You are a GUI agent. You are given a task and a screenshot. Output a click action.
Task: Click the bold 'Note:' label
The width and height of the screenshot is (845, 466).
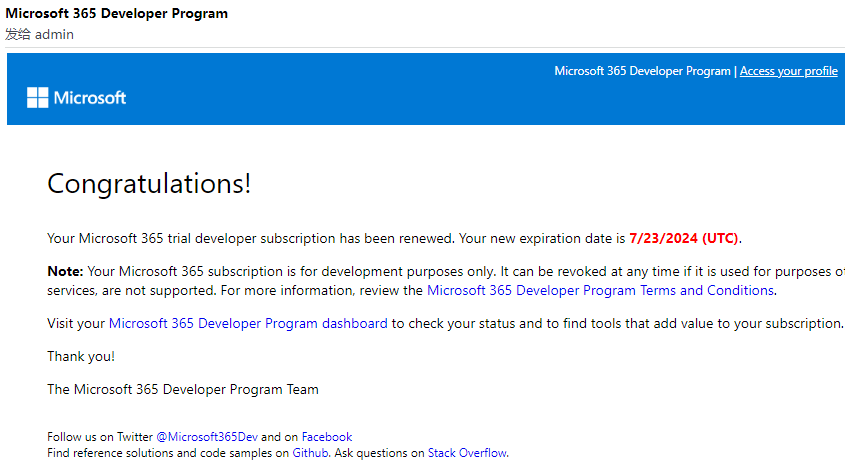[x=65, y=271]
